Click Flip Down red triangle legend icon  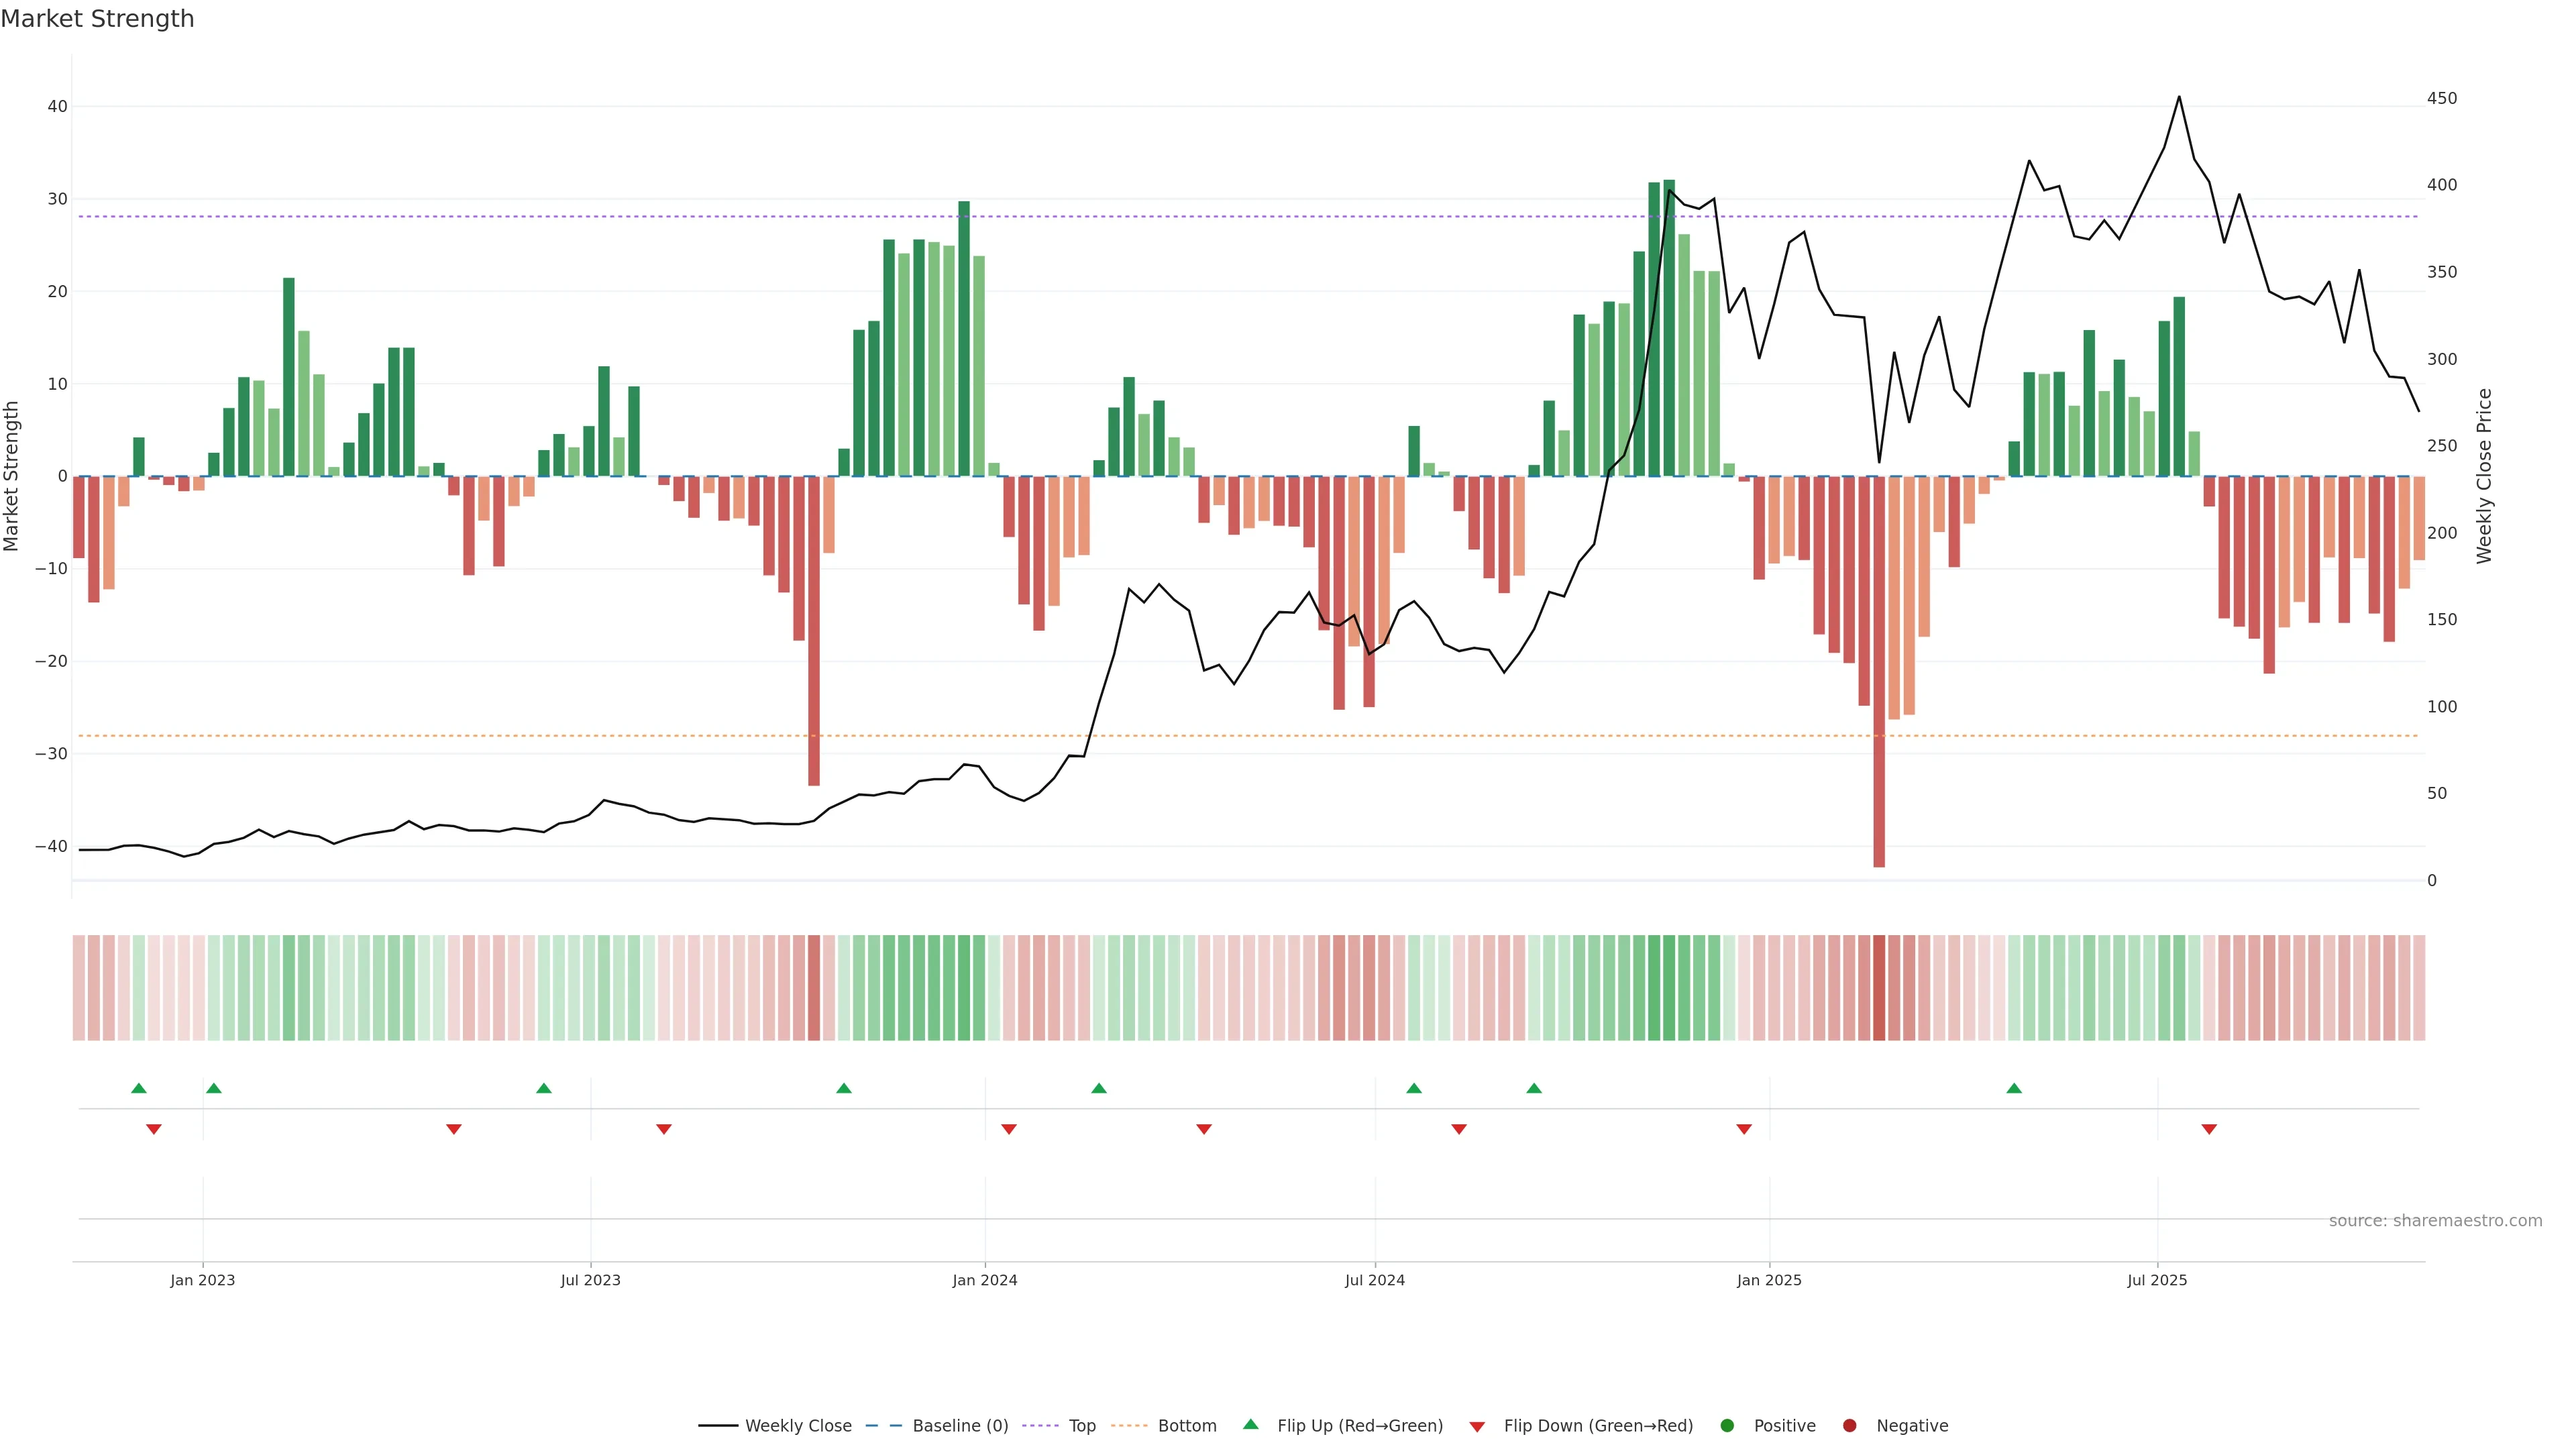point(1477,1427)
